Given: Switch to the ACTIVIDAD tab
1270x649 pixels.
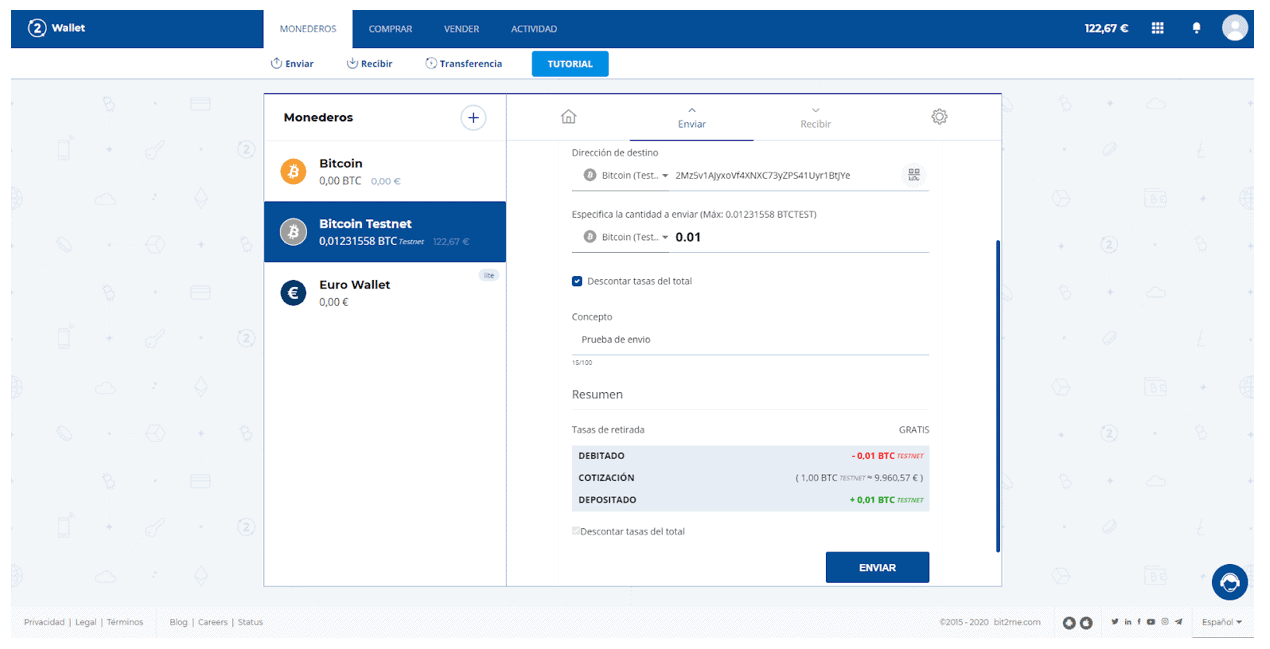Looking at the screenshot, I should [534, 29].
